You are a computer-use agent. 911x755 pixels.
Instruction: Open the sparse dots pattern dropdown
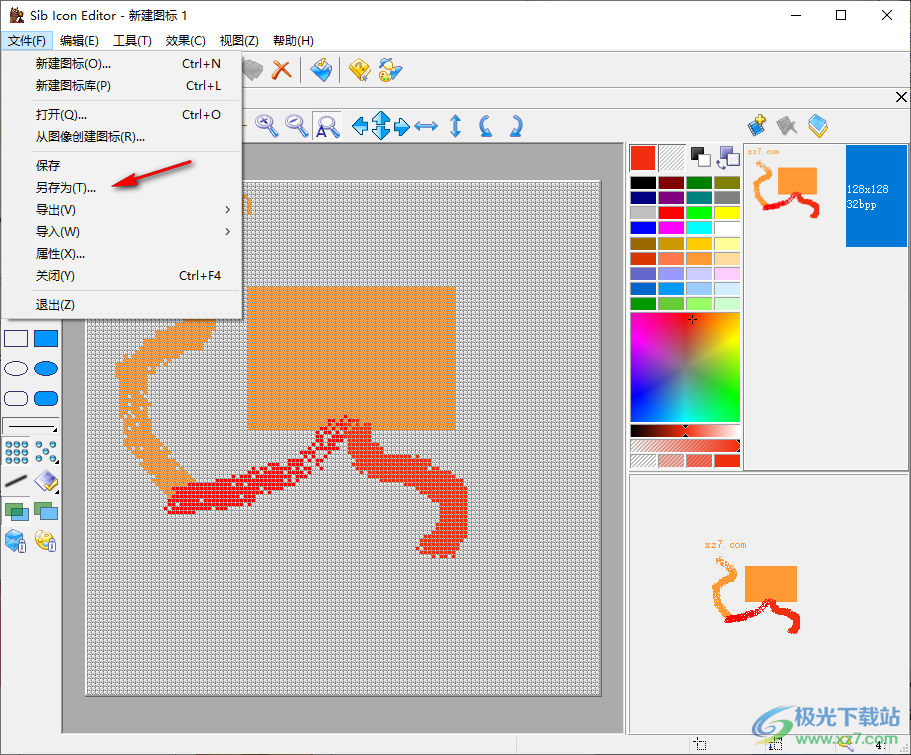click(46, 452)
